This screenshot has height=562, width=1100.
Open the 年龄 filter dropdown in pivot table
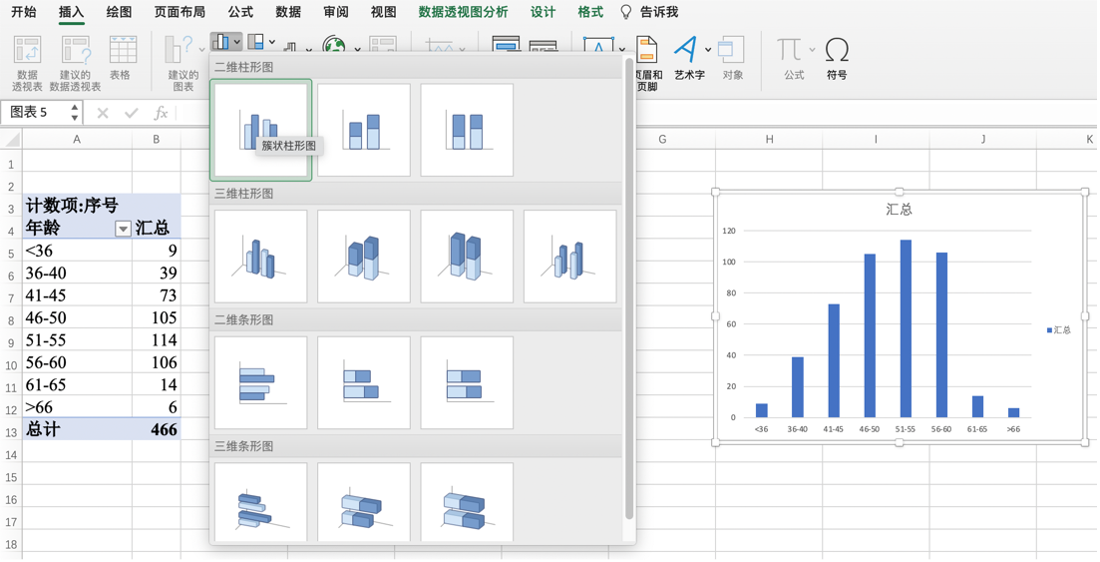pos(123,229)
